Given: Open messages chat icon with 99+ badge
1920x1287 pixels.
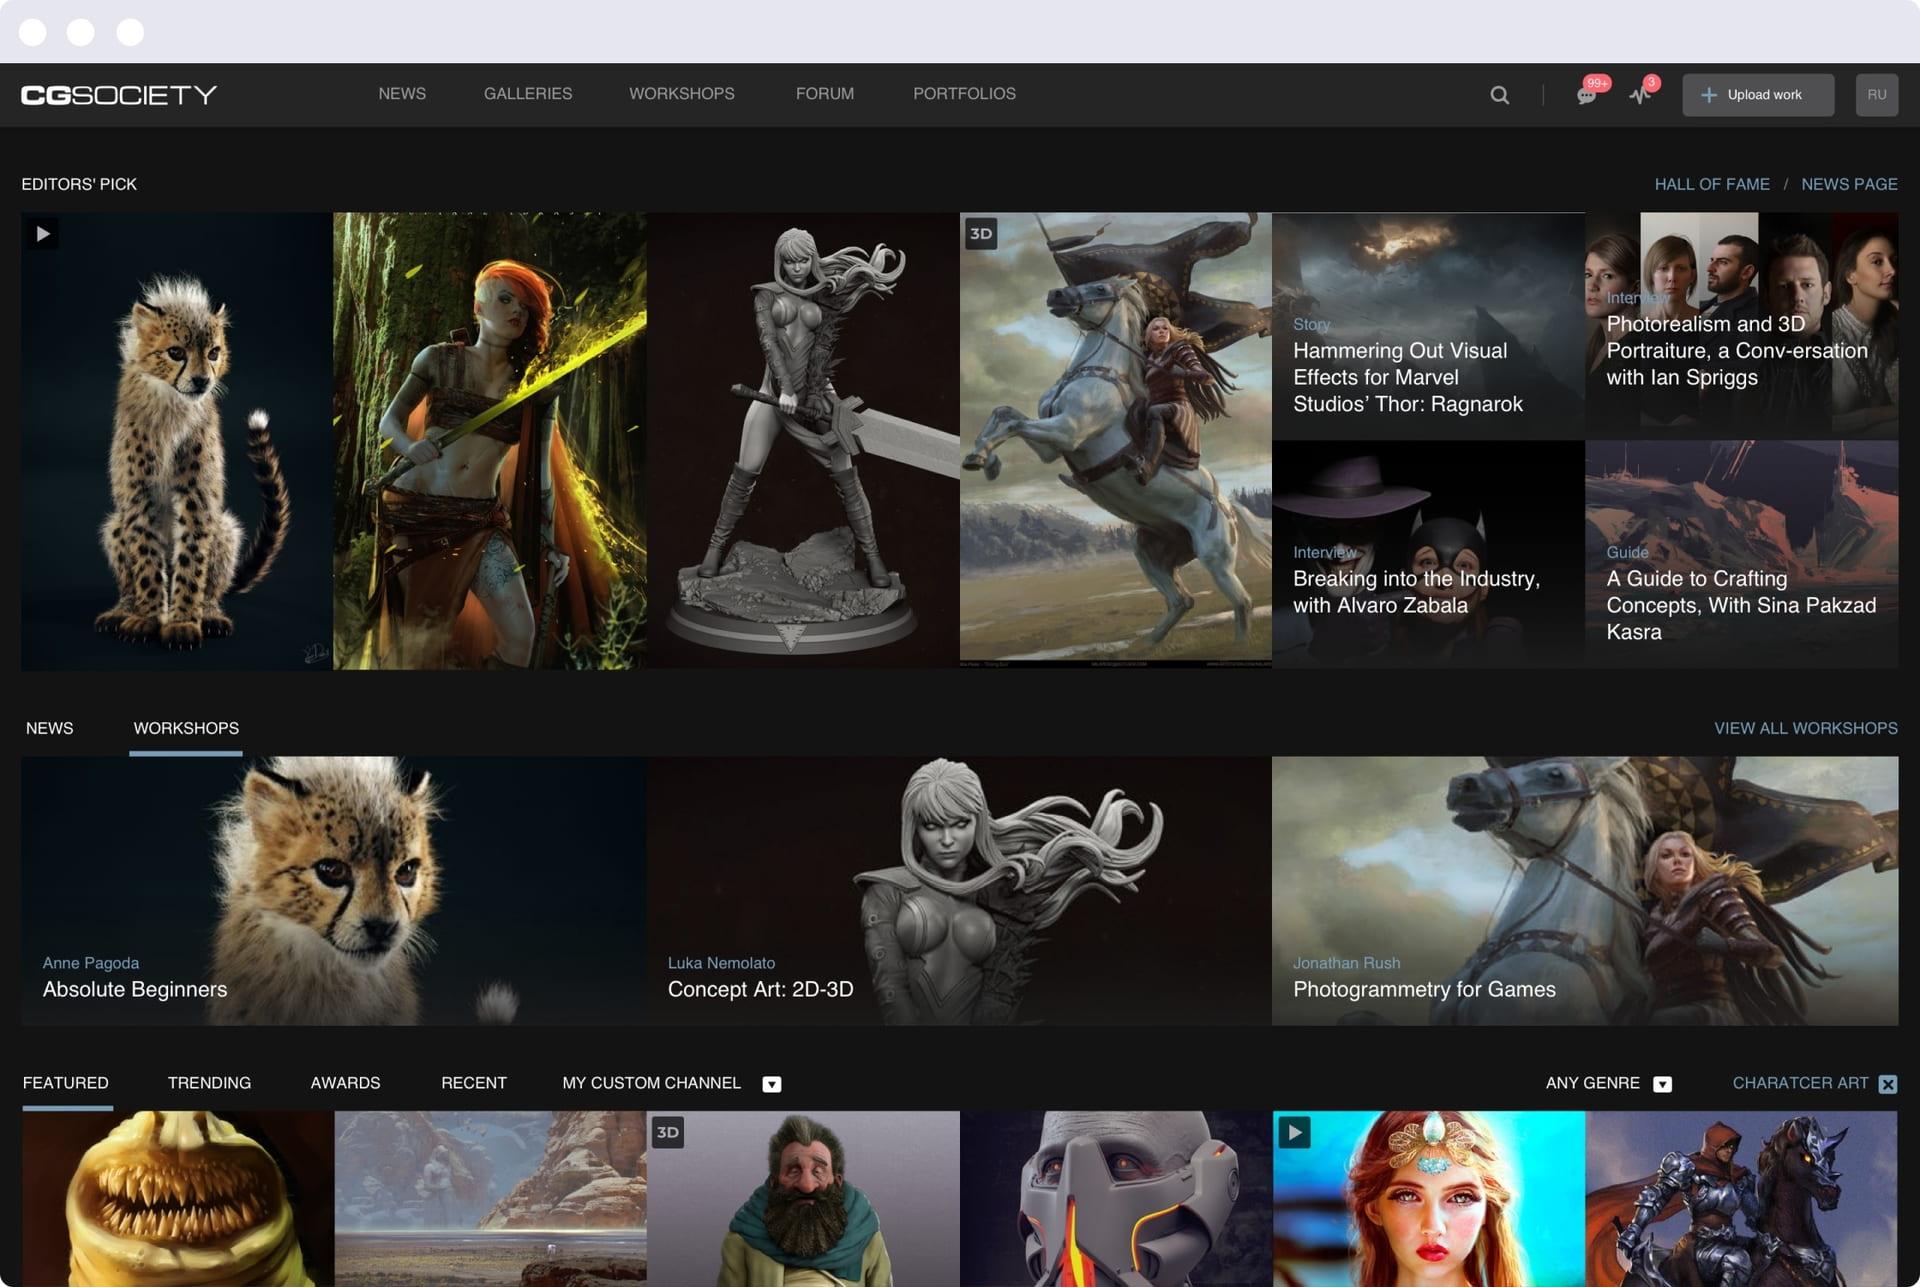Looking at the screenshot, I should (1587, 95).
